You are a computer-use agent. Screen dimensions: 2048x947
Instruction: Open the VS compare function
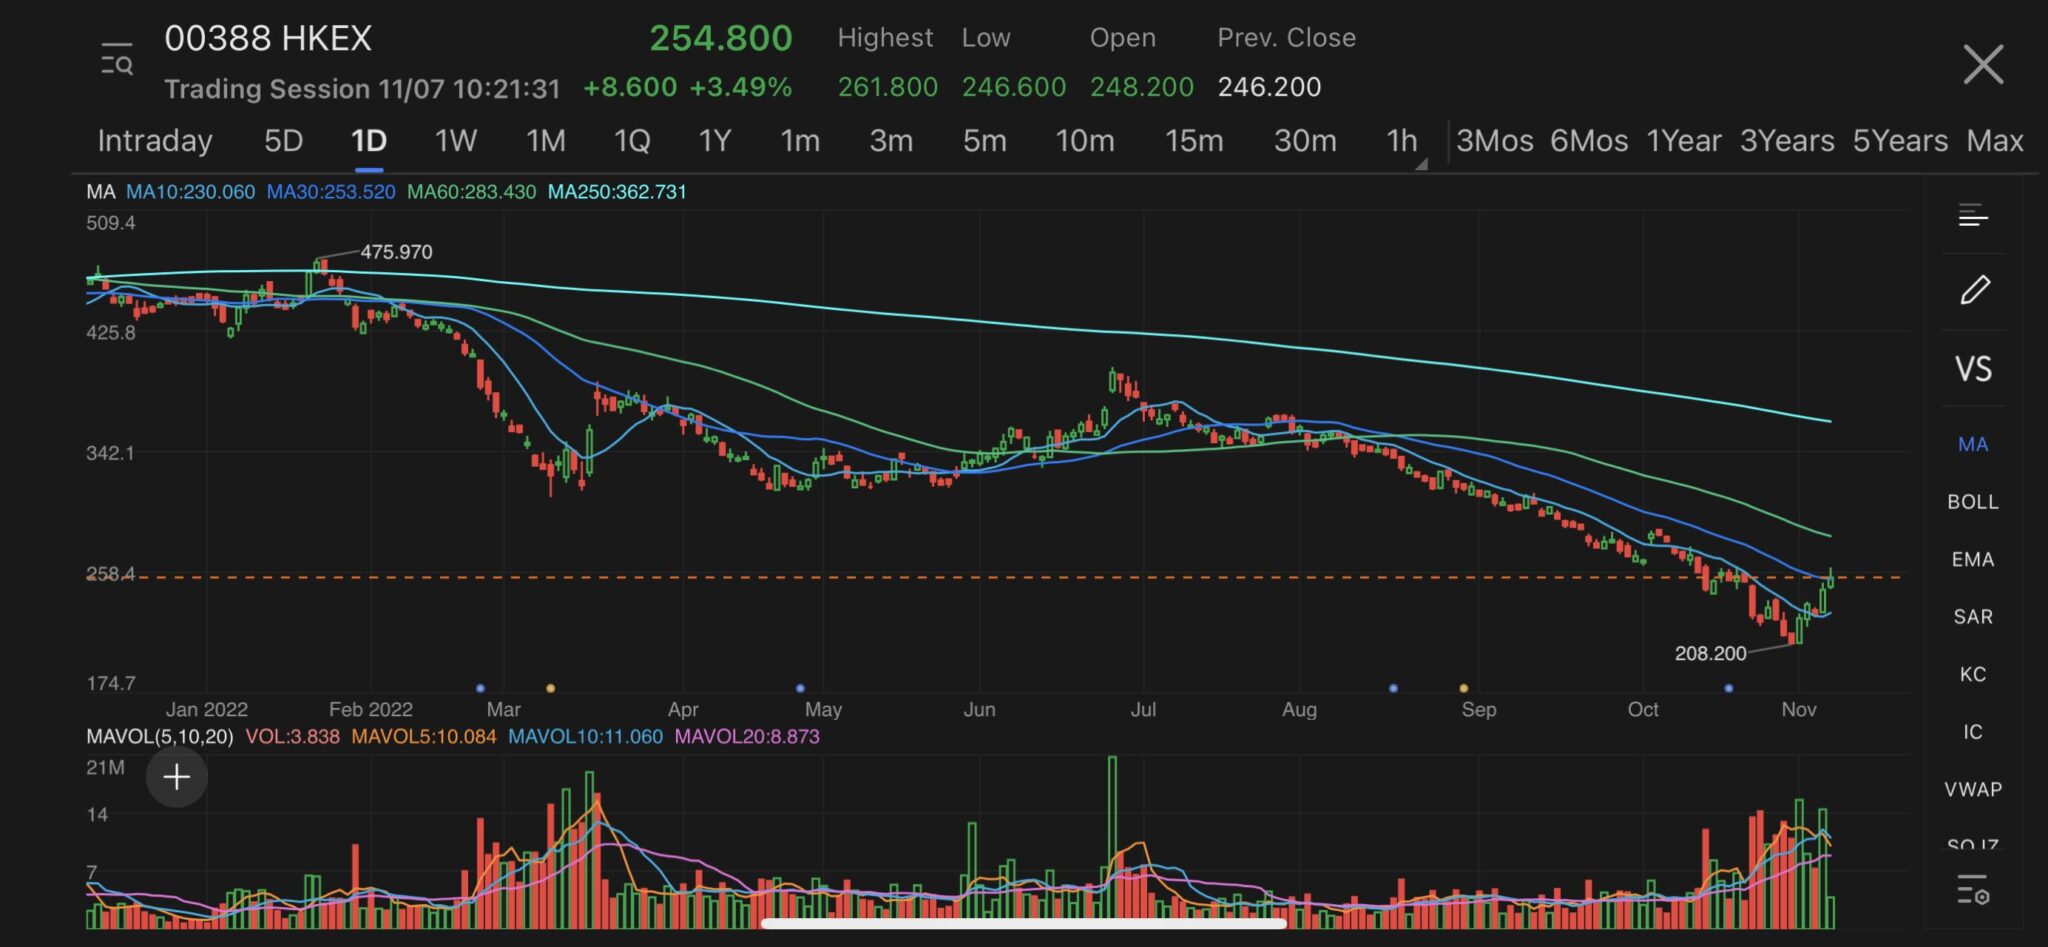tap(1973, 369)
